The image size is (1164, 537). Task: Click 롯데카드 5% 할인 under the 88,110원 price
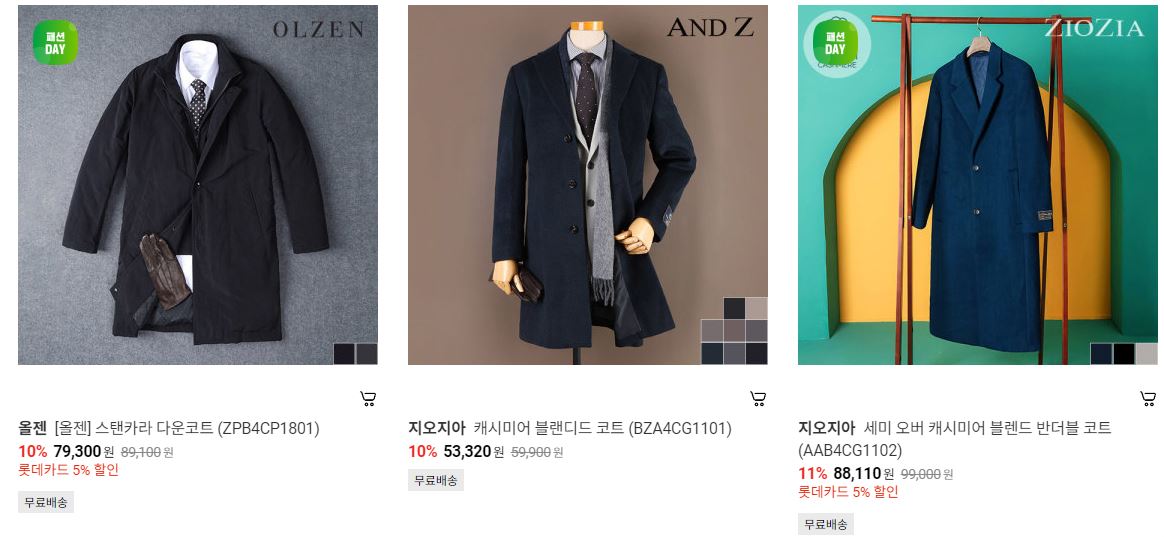[x=848, y=492]
